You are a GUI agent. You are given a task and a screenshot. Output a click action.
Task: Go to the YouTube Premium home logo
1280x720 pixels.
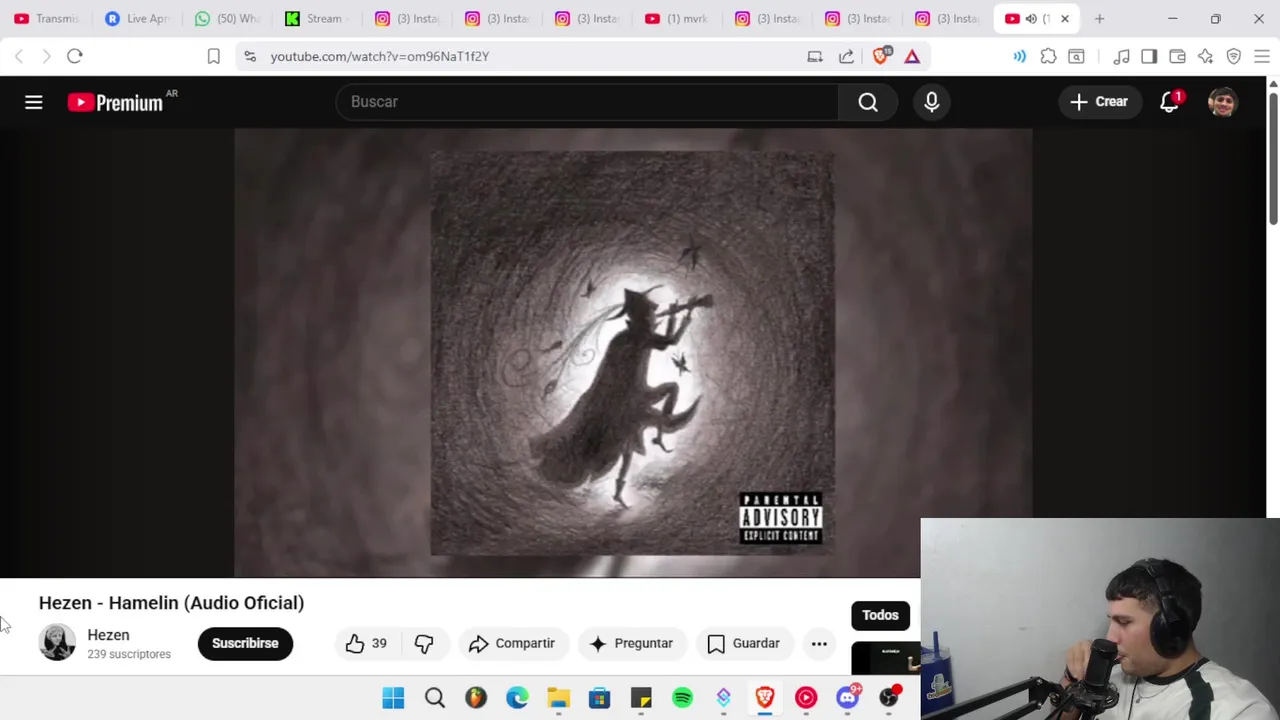tap(115, 102)
